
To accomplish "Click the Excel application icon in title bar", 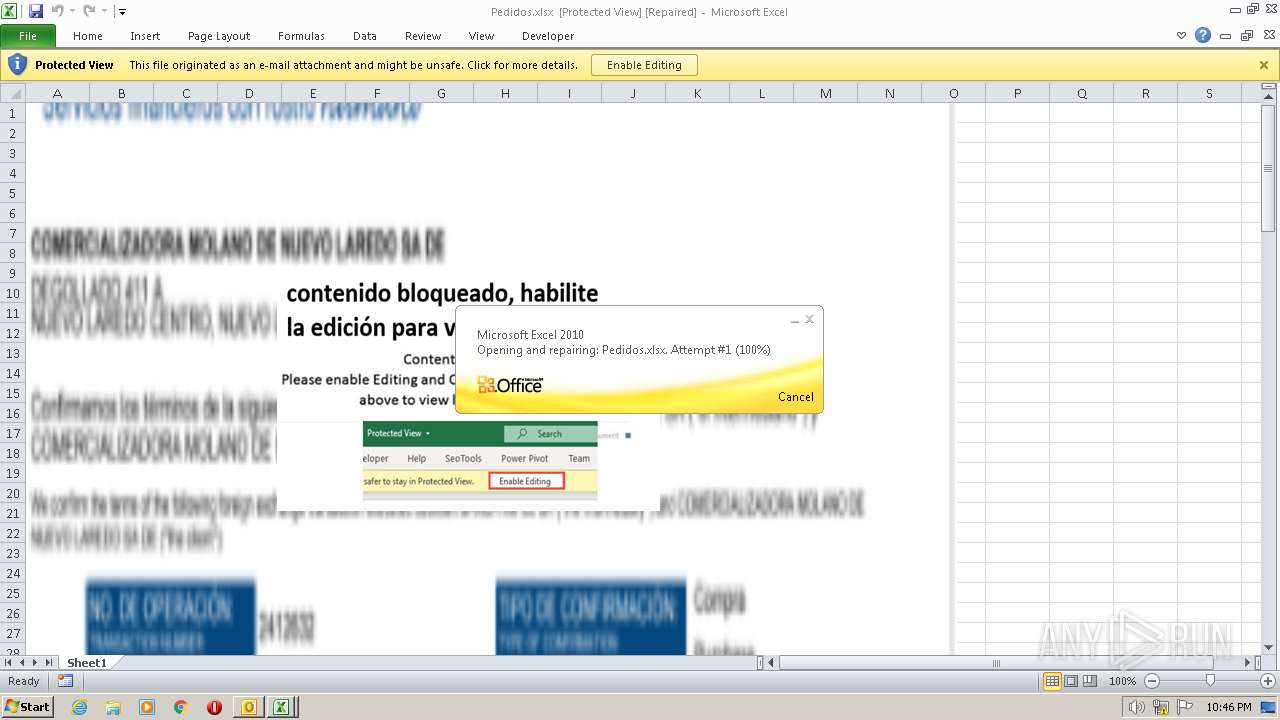I will 11,11.
